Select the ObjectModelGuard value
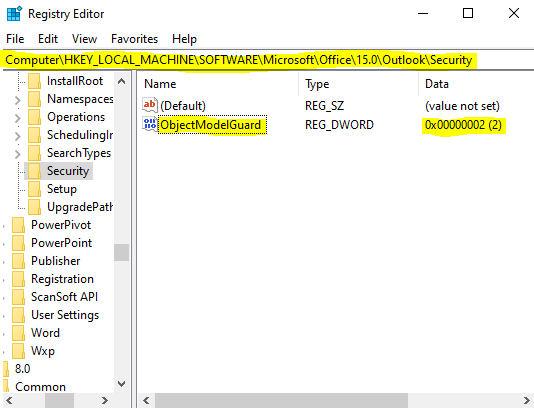This screenshot has width=534, height=408. pyautogui.click(x=212, y=125)
